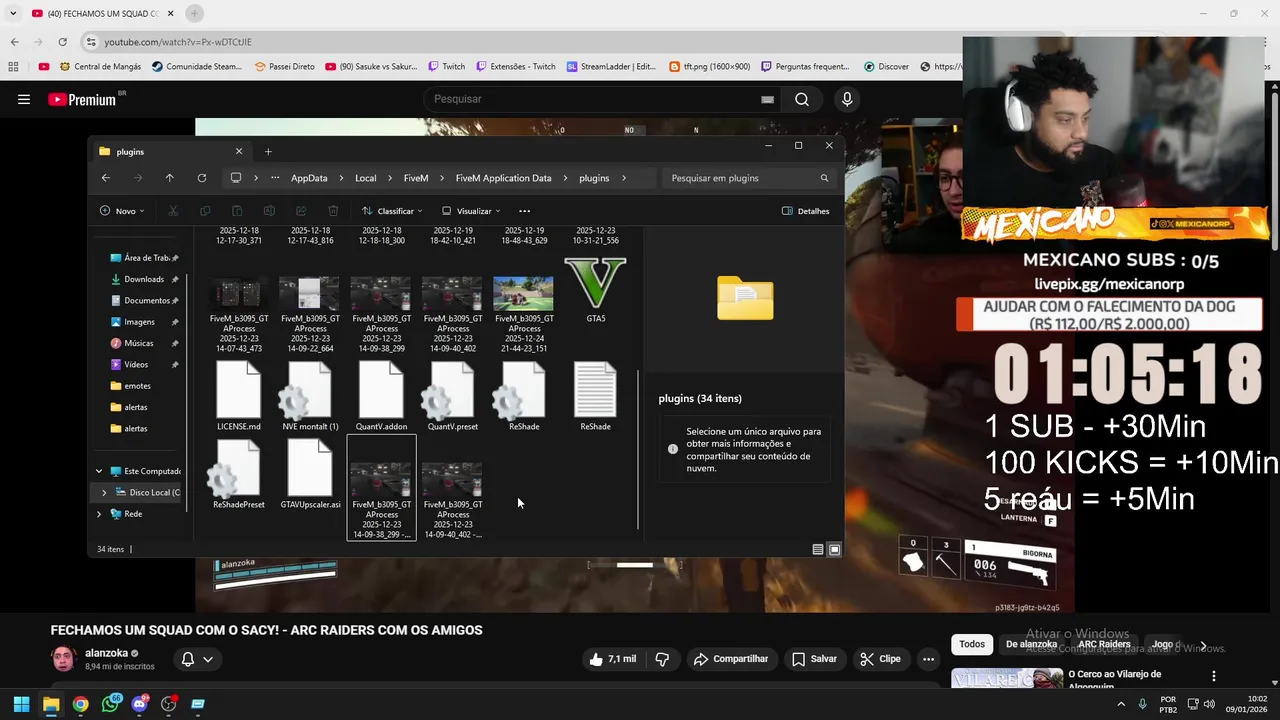The width and height of the screenshot is (1280, 720).
Task: Open alanzoka channel name link
Action: coord(107,653)
